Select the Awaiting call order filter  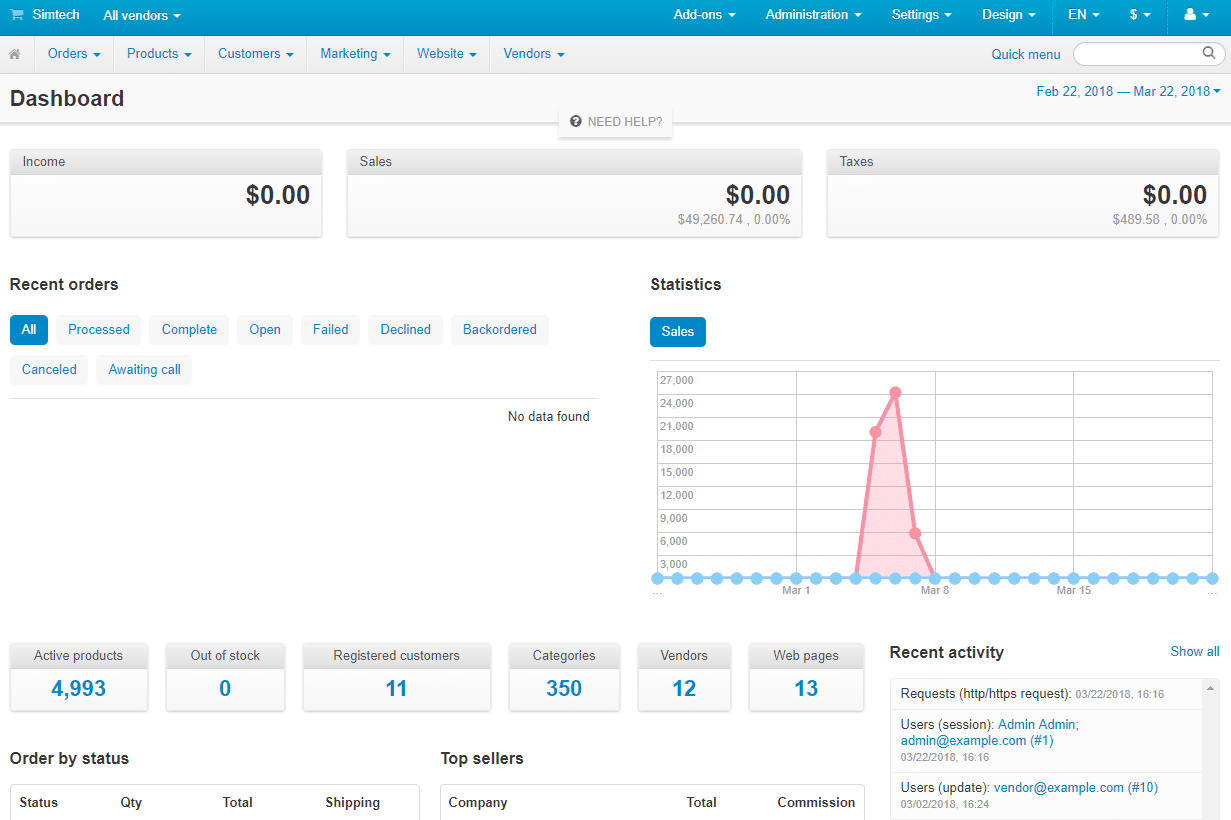143,369
